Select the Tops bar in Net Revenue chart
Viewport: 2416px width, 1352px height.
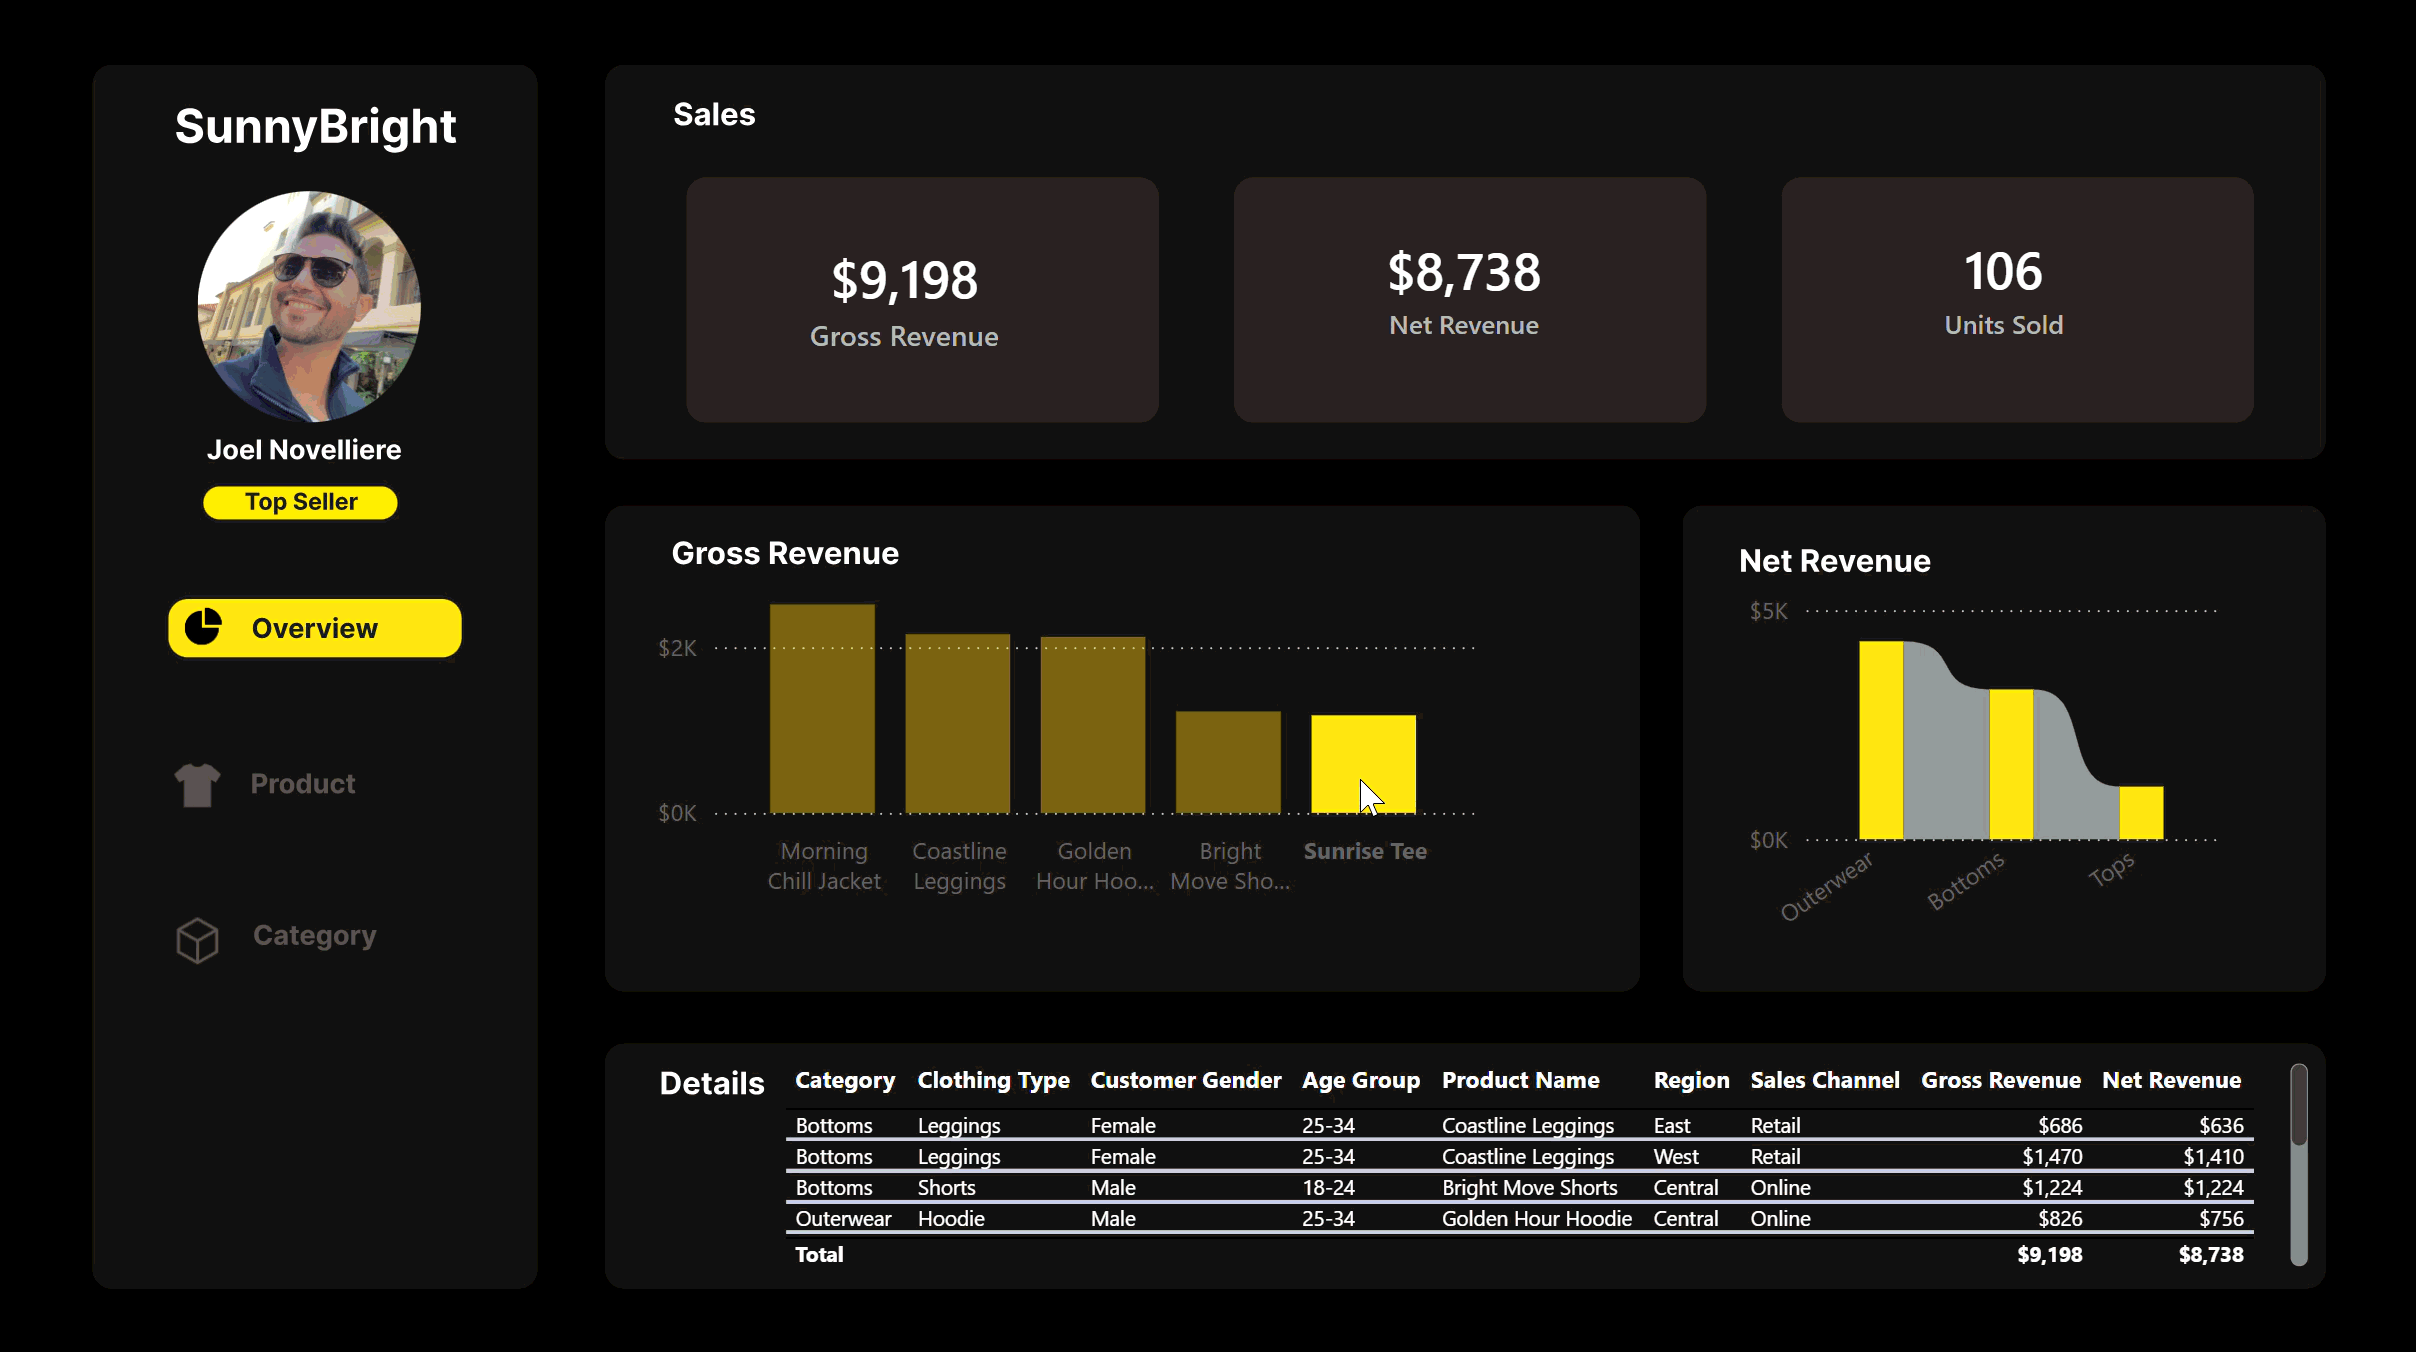(x=2141, y=812)
